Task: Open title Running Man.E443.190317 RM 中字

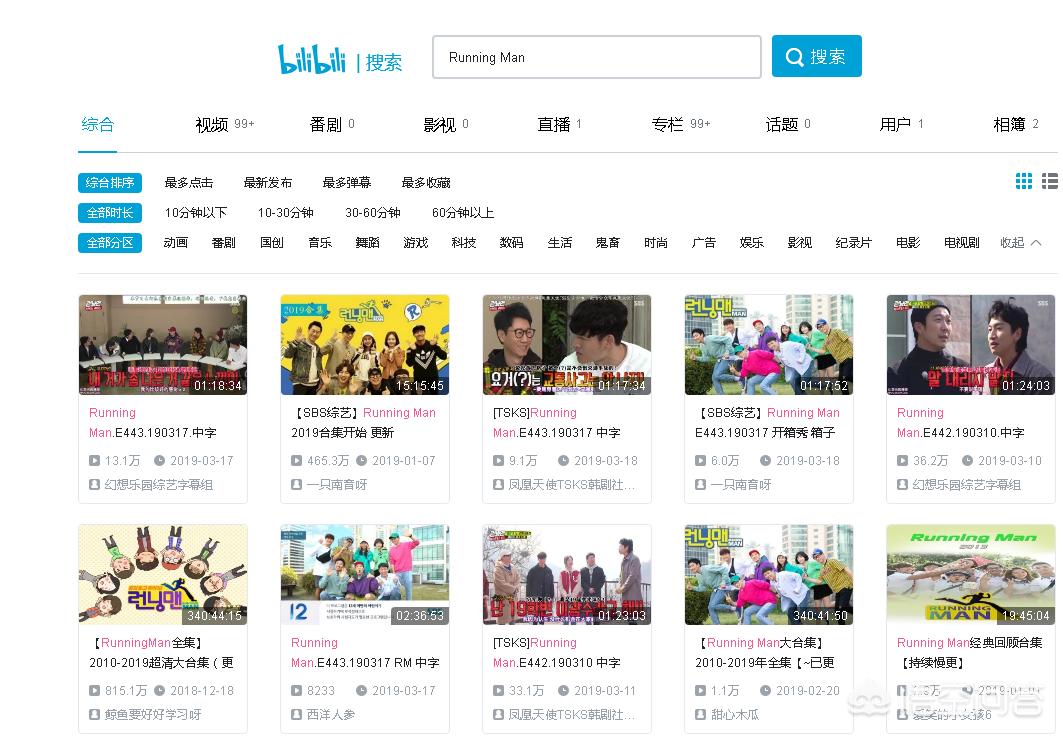Action: [365, 653]
